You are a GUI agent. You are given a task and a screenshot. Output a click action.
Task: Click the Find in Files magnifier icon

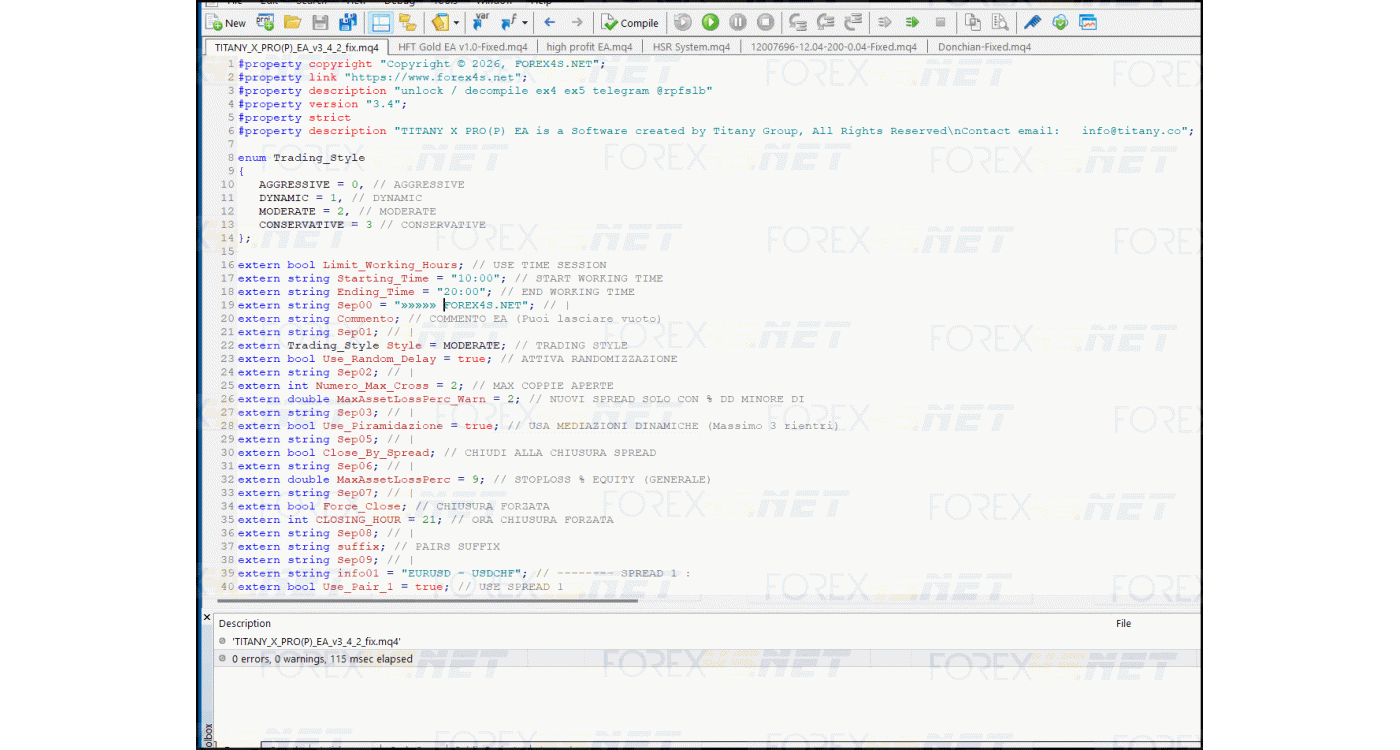(1000, 22)
